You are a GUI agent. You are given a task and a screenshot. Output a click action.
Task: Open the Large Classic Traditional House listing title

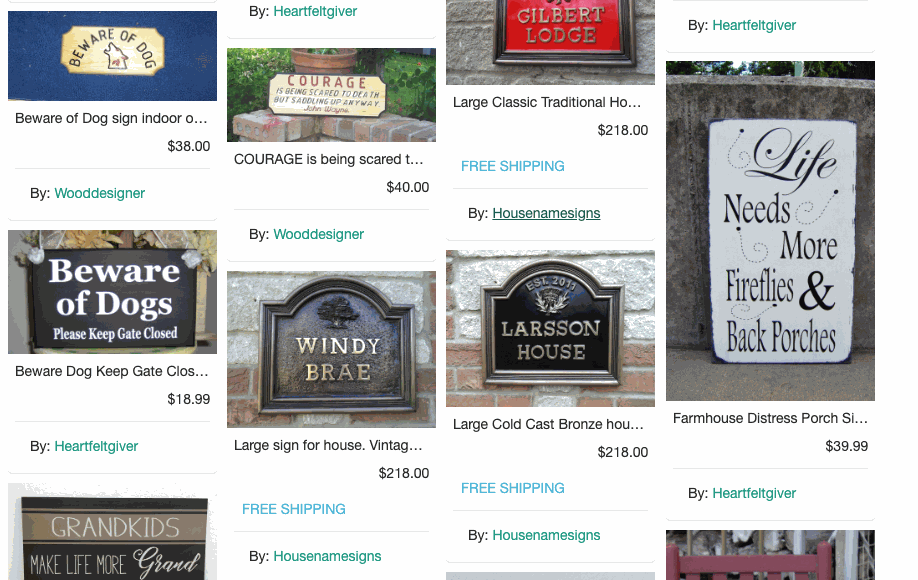point(547,102)
